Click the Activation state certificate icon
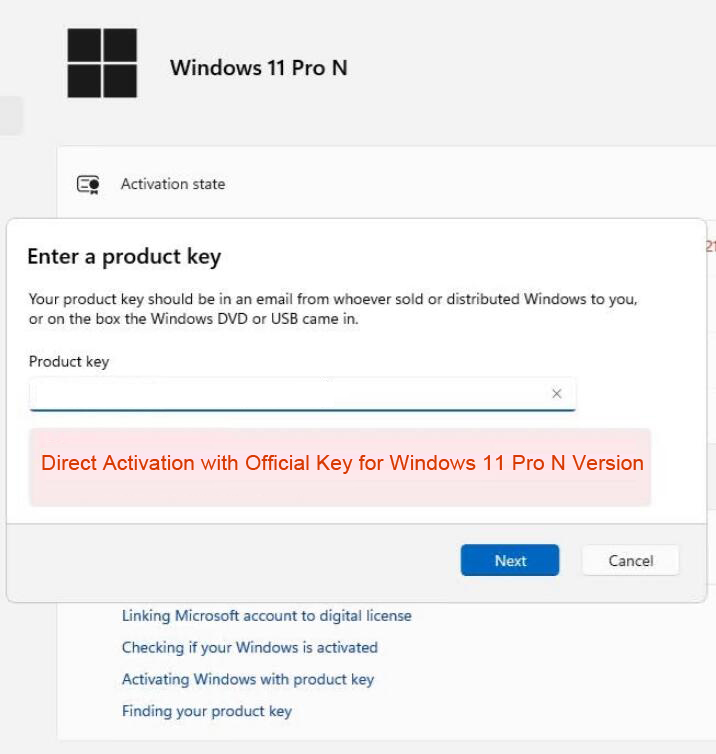The height and width of the screenshot is (754, 716). tap(88, 184)
